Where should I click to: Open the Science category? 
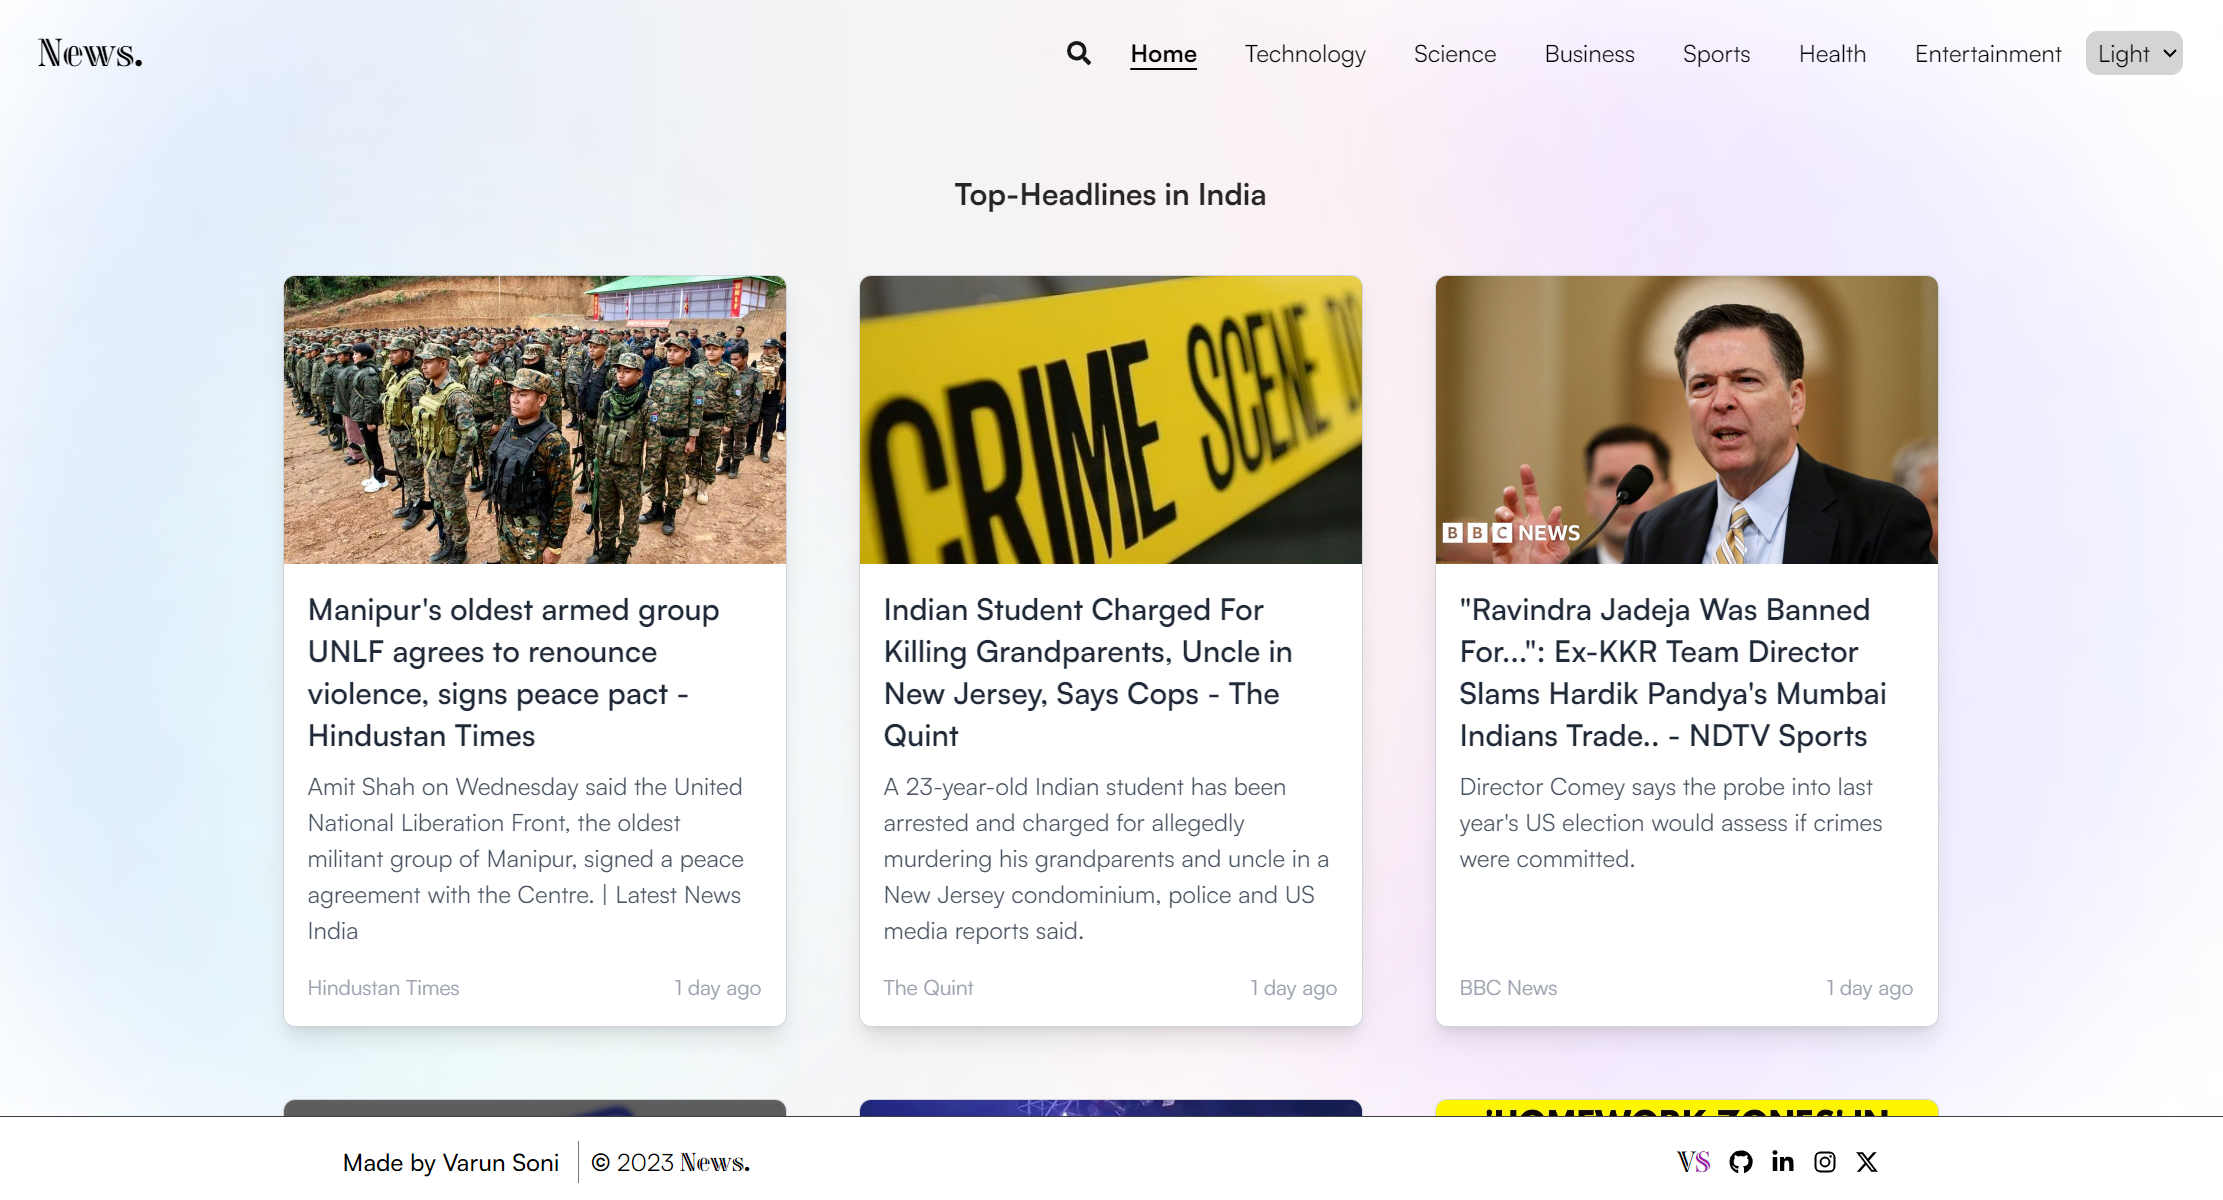click(1455, 54)
